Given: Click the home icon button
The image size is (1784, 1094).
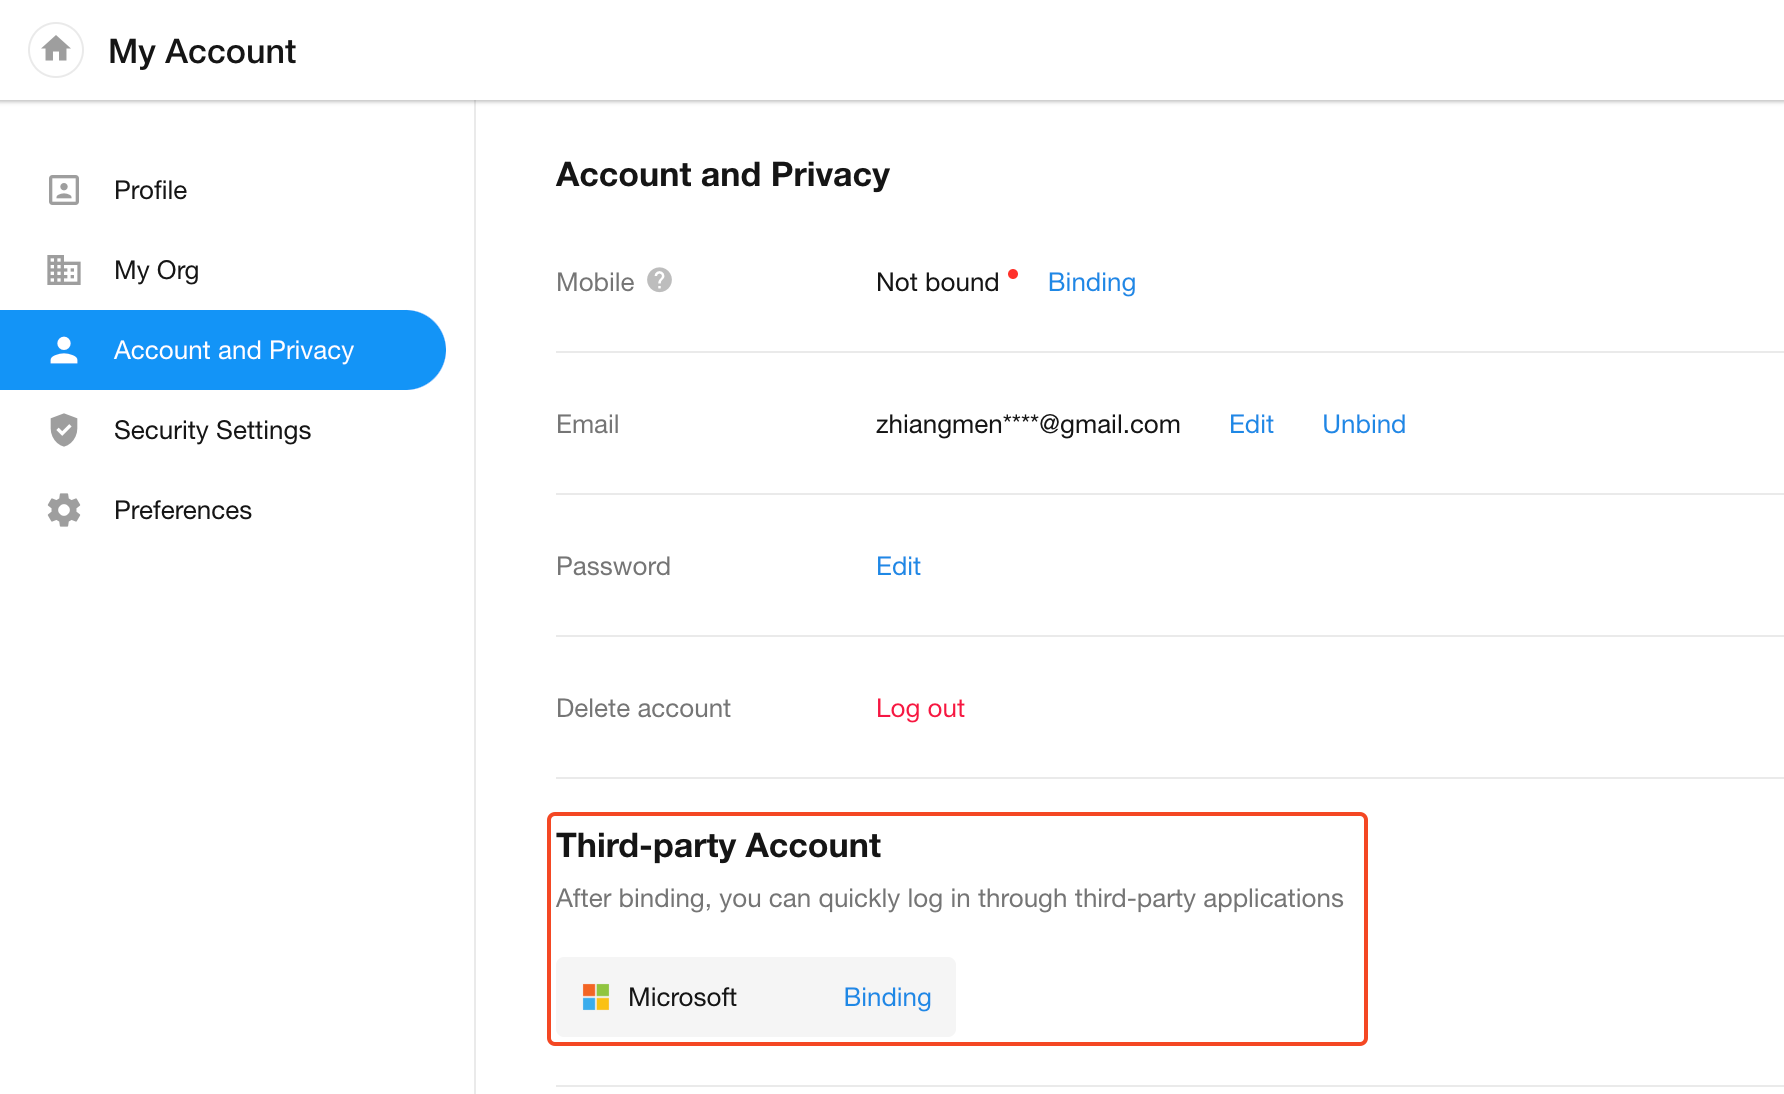Looking at the screenshot, I should coord(56,50).
